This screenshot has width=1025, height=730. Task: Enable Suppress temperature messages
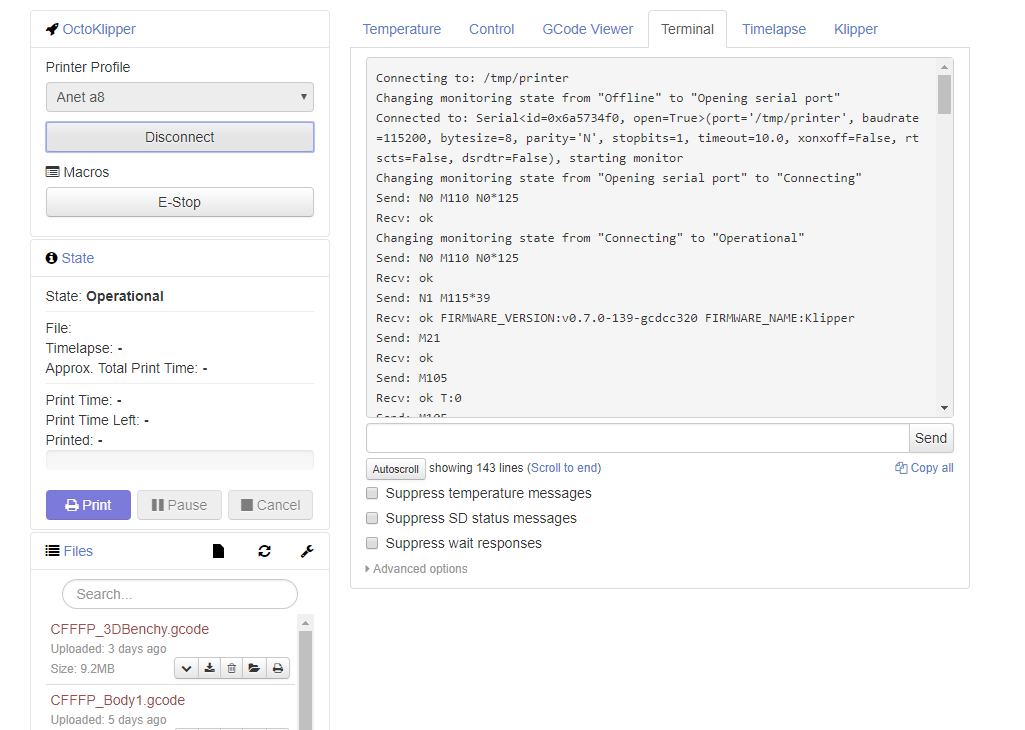[372, 493]
